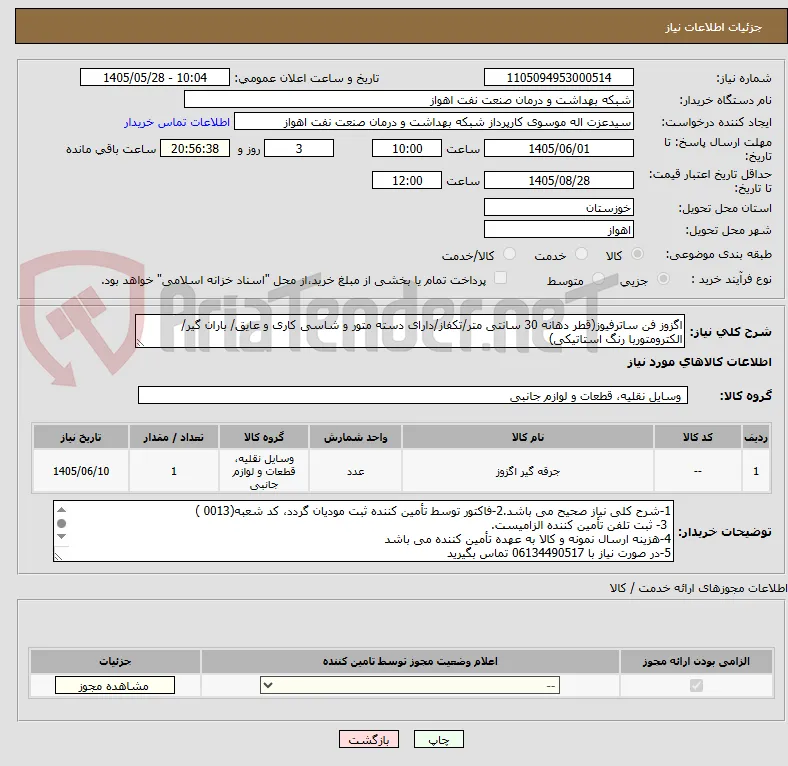The width and height of the screenshot is (788, 766).
Task: Click the تاریخ و ساعت اعلان عمومی field
Action: coord(155,78)
